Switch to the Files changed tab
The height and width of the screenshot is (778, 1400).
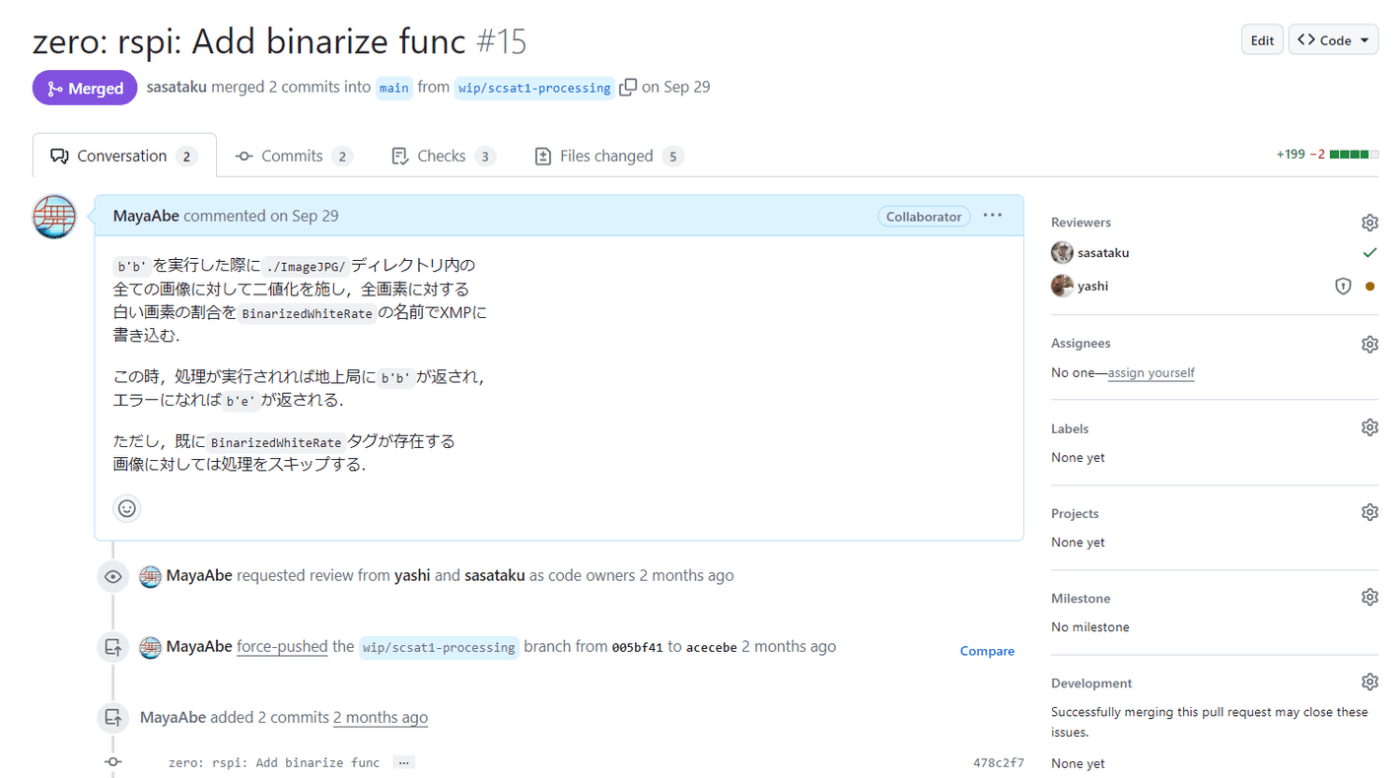[609, 156]
